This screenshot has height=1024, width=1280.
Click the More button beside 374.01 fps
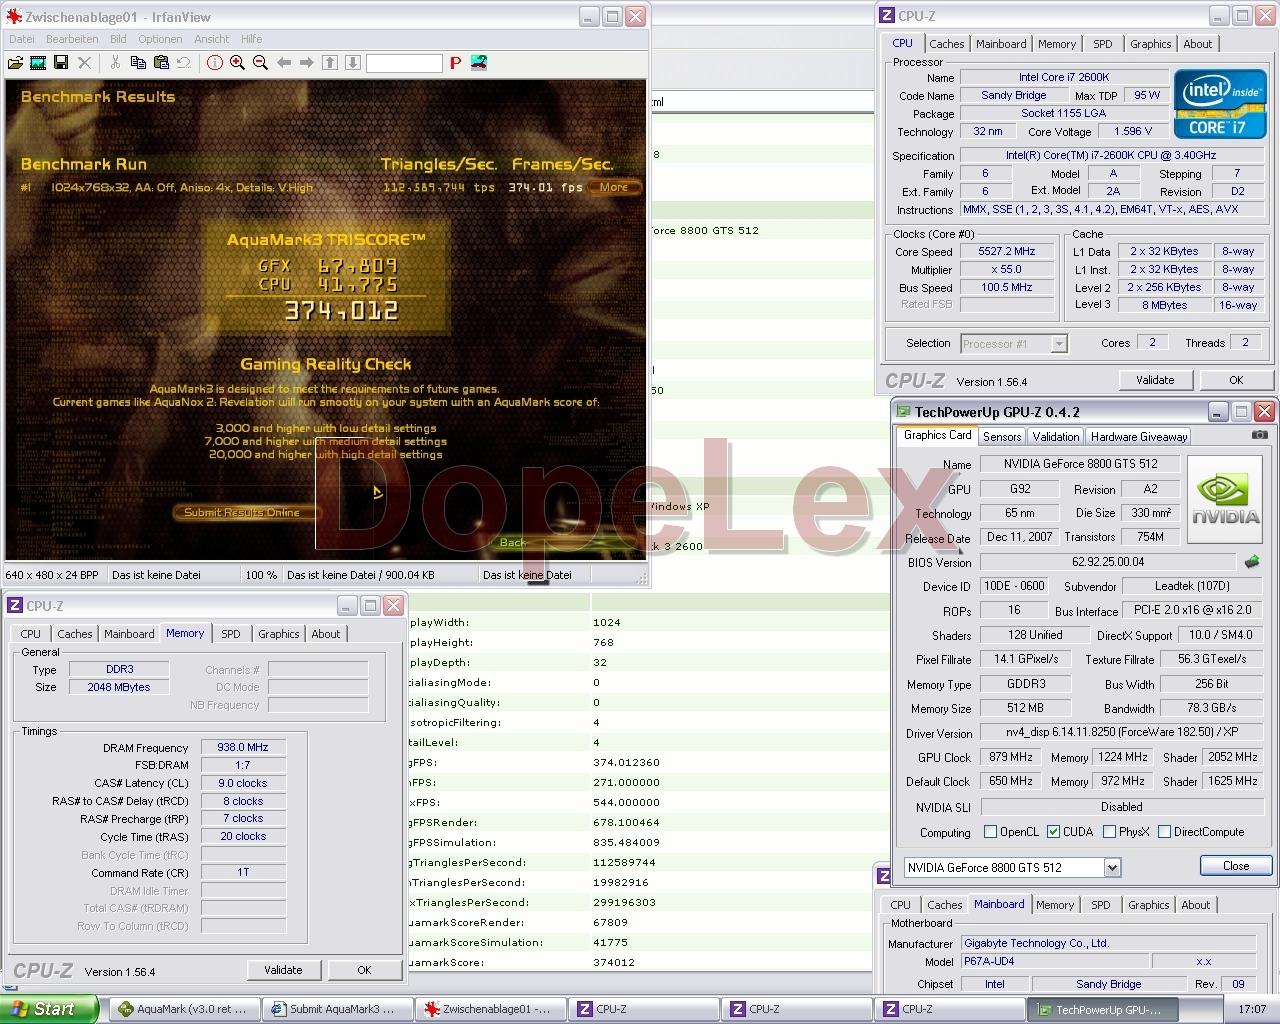coord(614,187)
